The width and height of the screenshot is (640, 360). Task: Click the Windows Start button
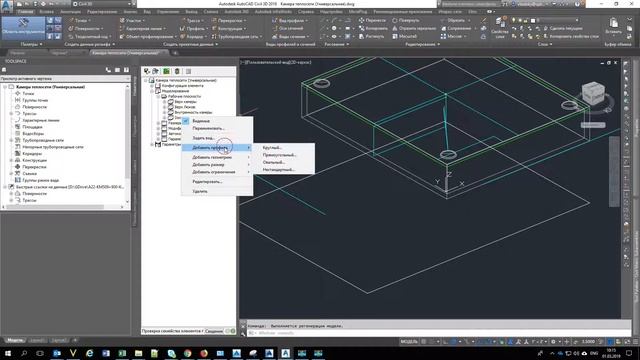point(7,353)
